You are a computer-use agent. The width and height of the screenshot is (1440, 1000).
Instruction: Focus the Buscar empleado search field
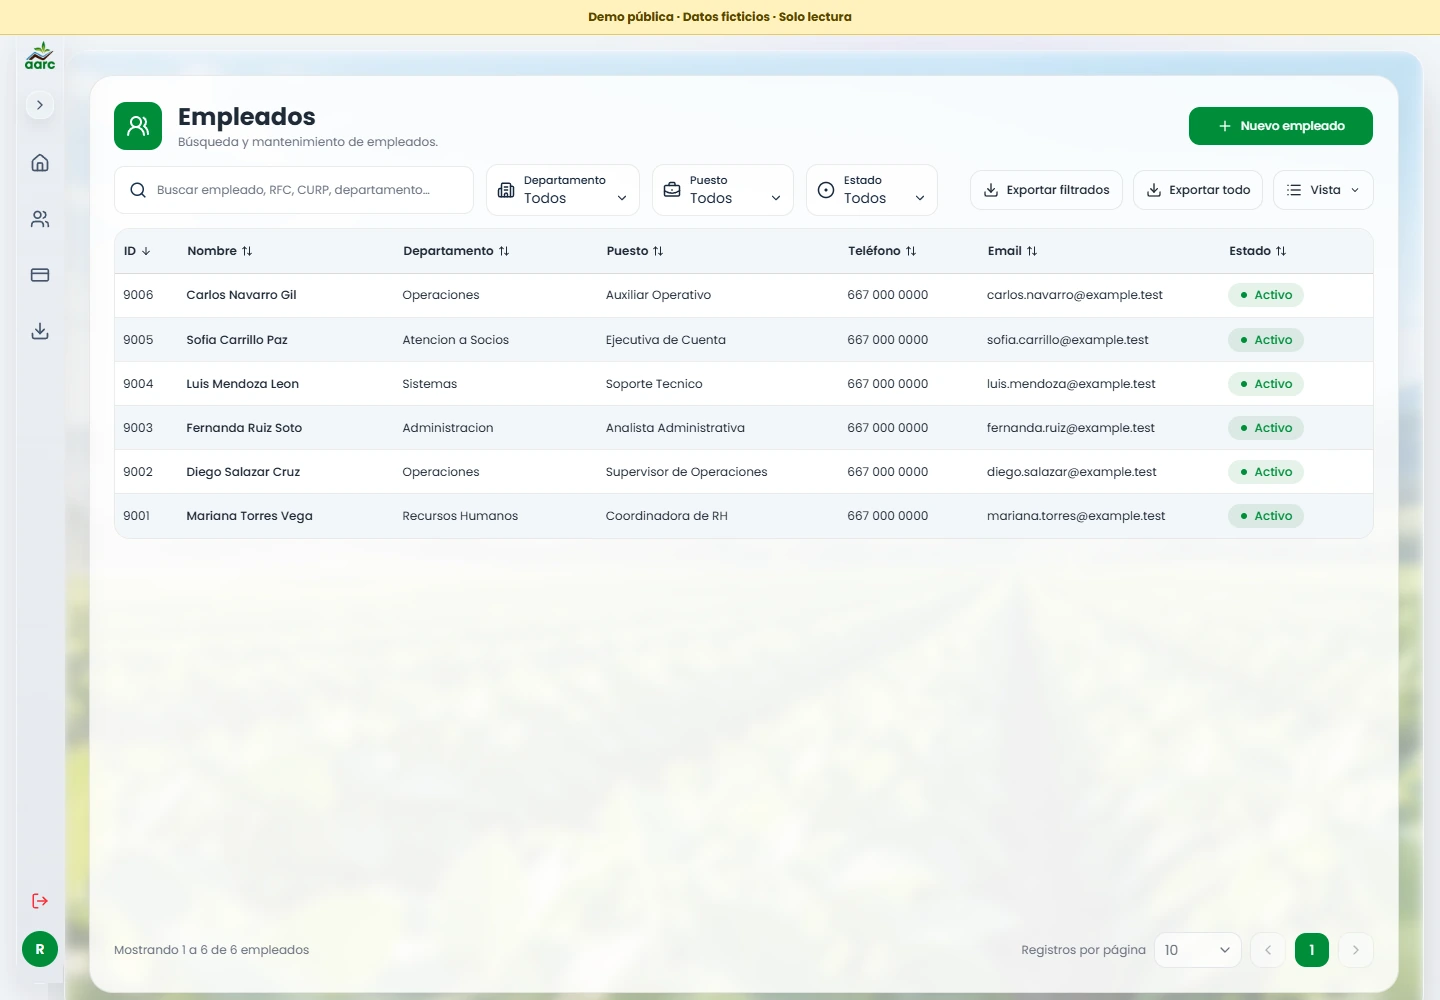pyautogui.click(x=294, y=190)
